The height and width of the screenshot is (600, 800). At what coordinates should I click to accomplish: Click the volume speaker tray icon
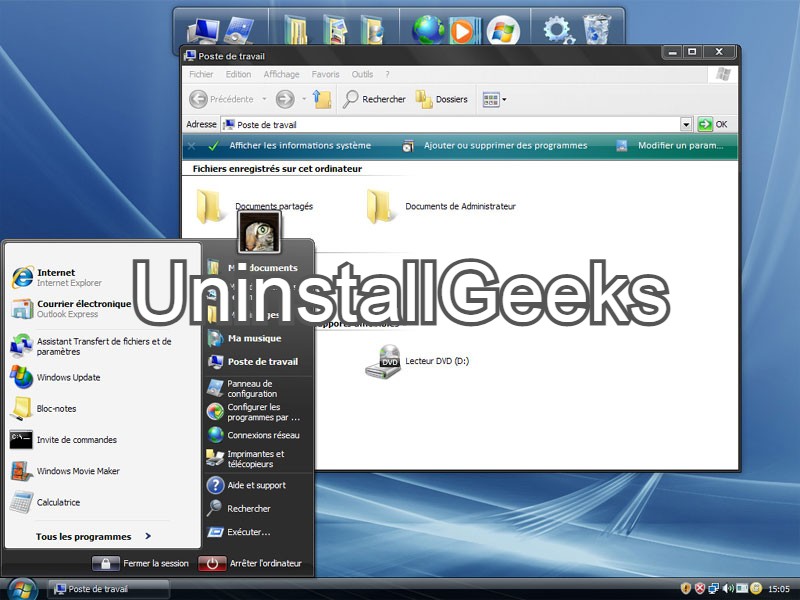(x=728, y=588)
